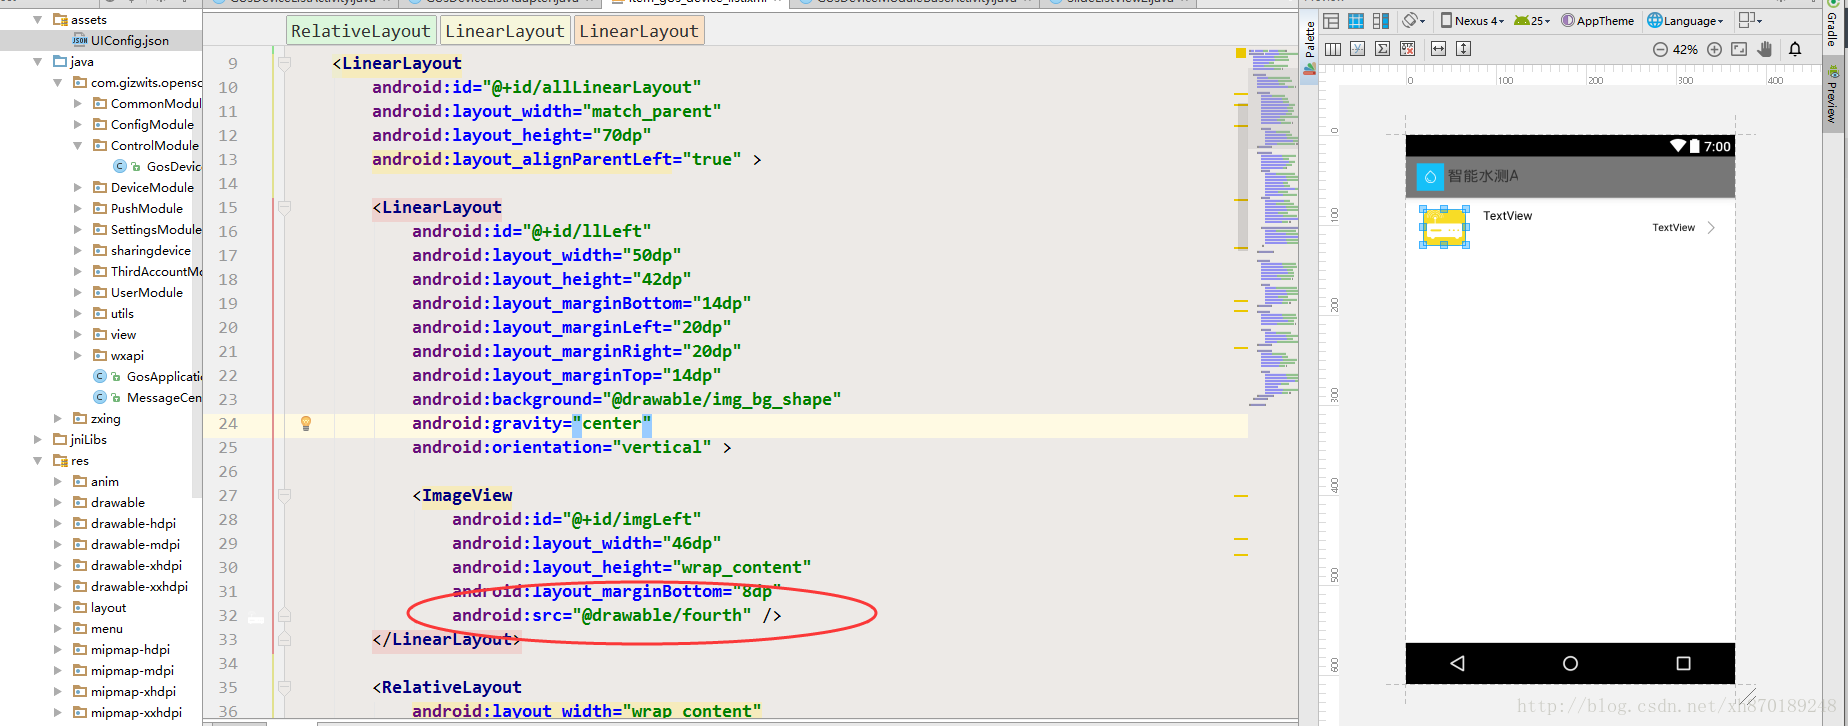
Task: Select the layout resource folder
Action: (x=99, y=608)
